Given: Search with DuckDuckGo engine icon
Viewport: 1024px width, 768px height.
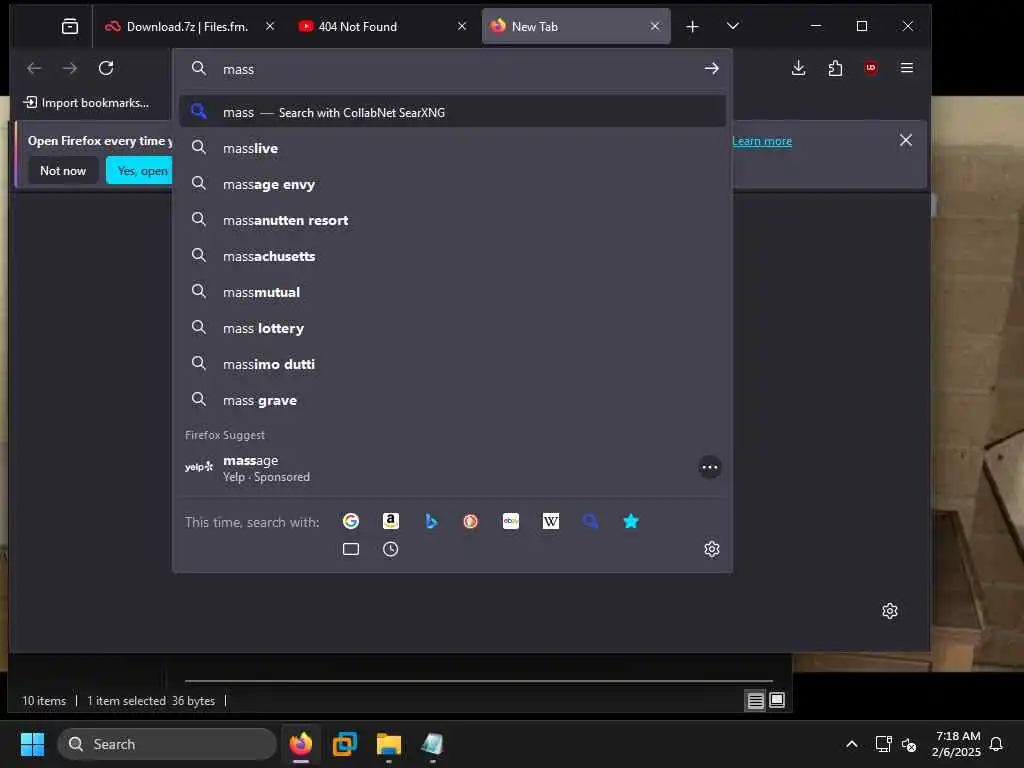Looking at the screenshot, I should [x=470, y=521].
